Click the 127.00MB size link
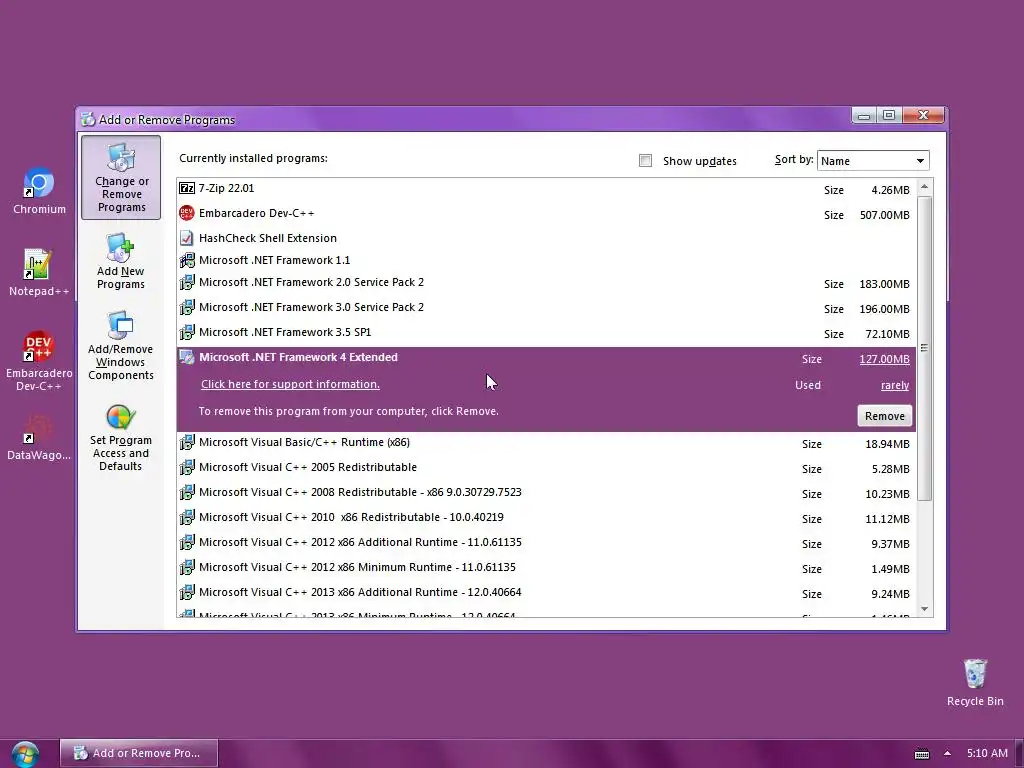The width and height of the screenshot is (1024, 768). coord(884,359)
